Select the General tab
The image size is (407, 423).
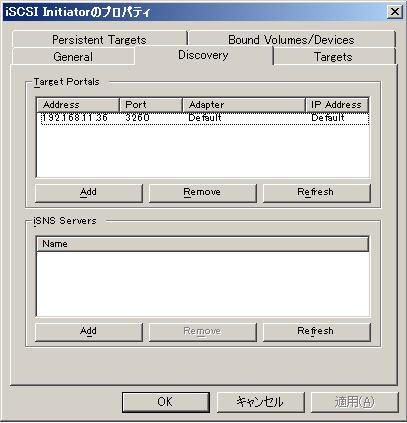pyautogui.click(x=73, y=56)
